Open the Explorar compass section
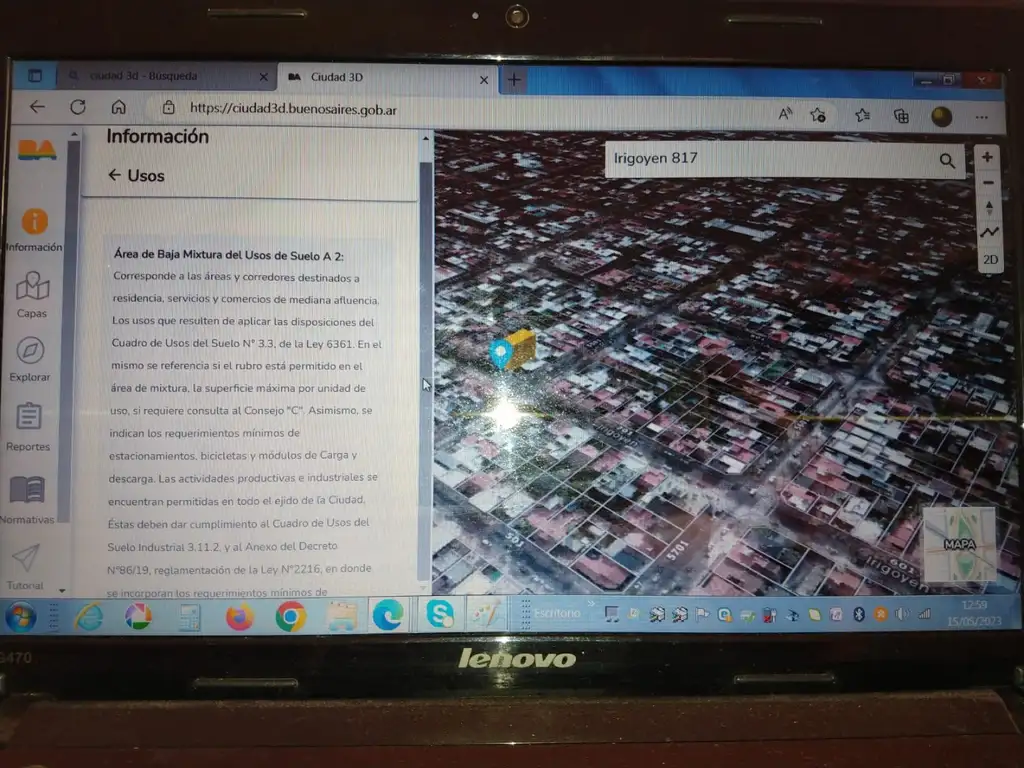 [x=30, y=359]
